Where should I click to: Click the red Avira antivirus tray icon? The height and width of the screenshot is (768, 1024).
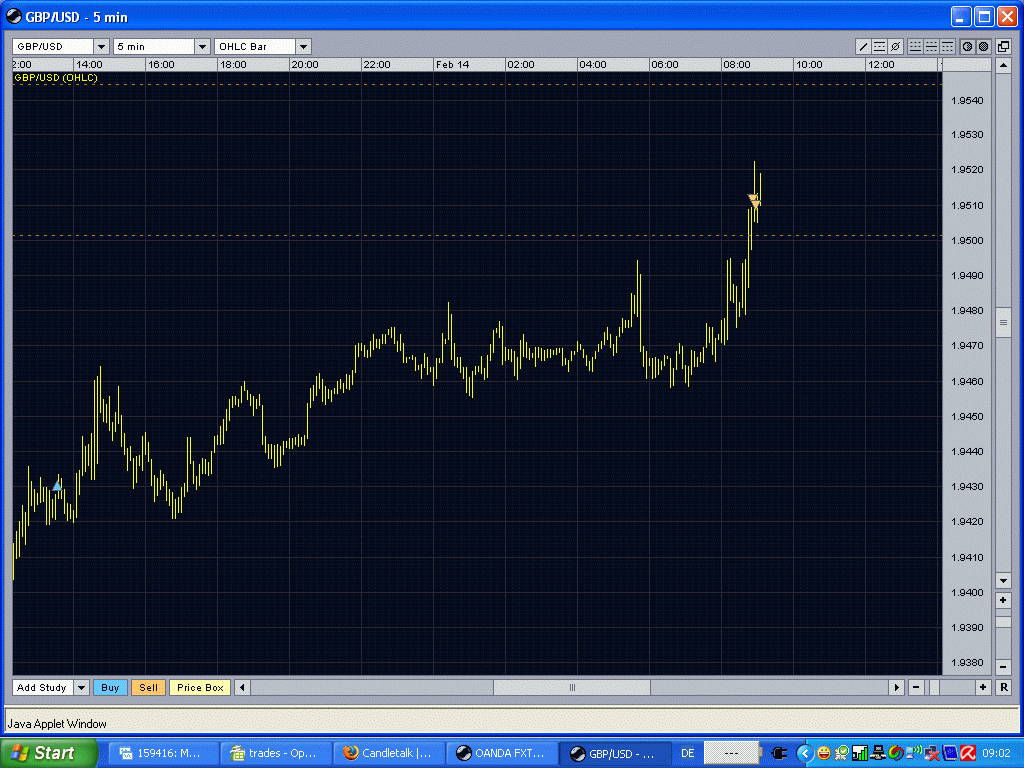tap(968, 754)
